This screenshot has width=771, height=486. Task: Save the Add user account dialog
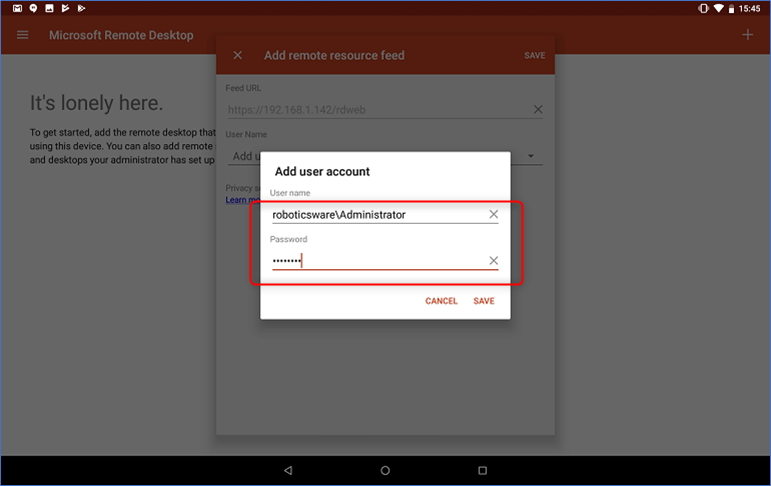click(484, 301)
